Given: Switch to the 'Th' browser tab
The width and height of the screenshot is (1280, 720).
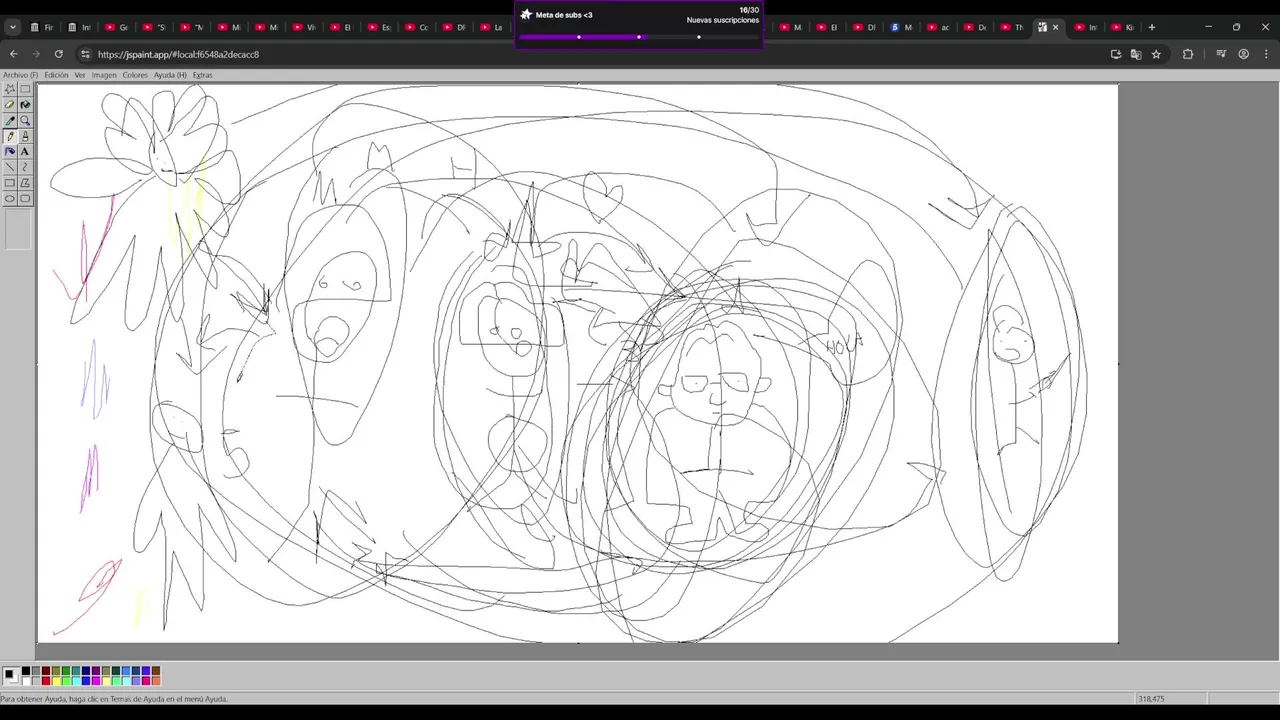Looking at the screenshot, I should point(1012,27).
